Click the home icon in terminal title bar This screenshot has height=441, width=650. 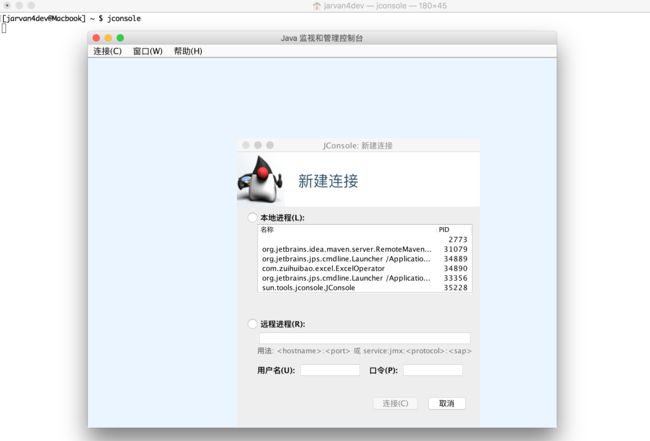[317, 6]
